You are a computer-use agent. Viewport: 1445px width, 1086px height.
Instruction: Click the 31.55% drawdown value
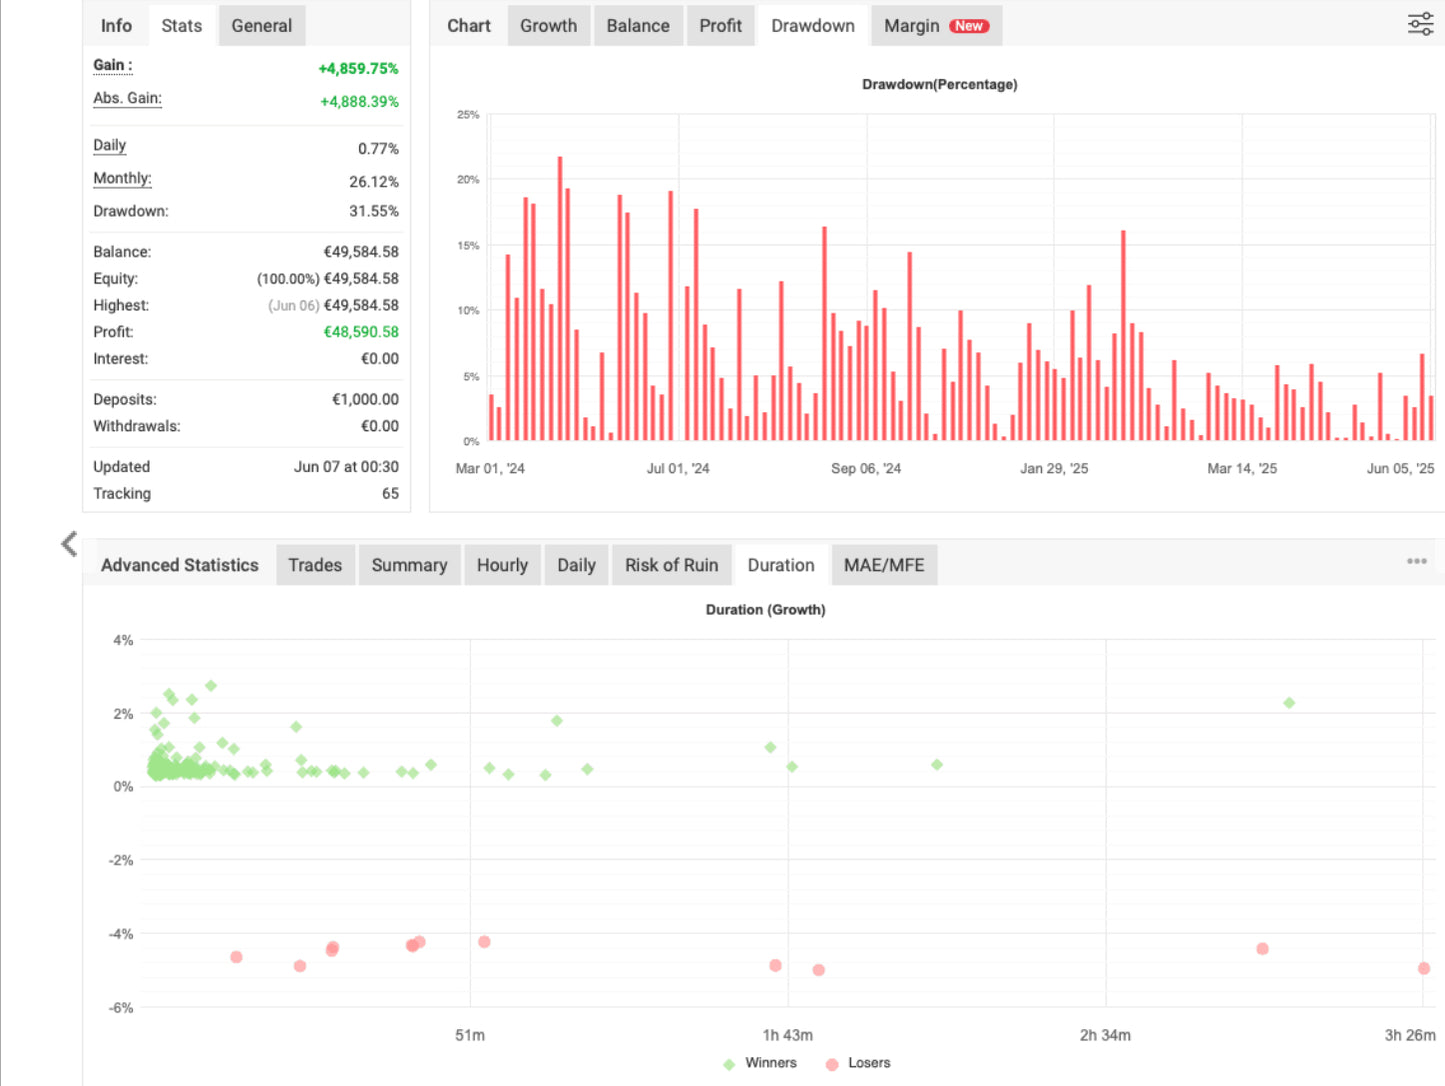click(x=374, y=211)
